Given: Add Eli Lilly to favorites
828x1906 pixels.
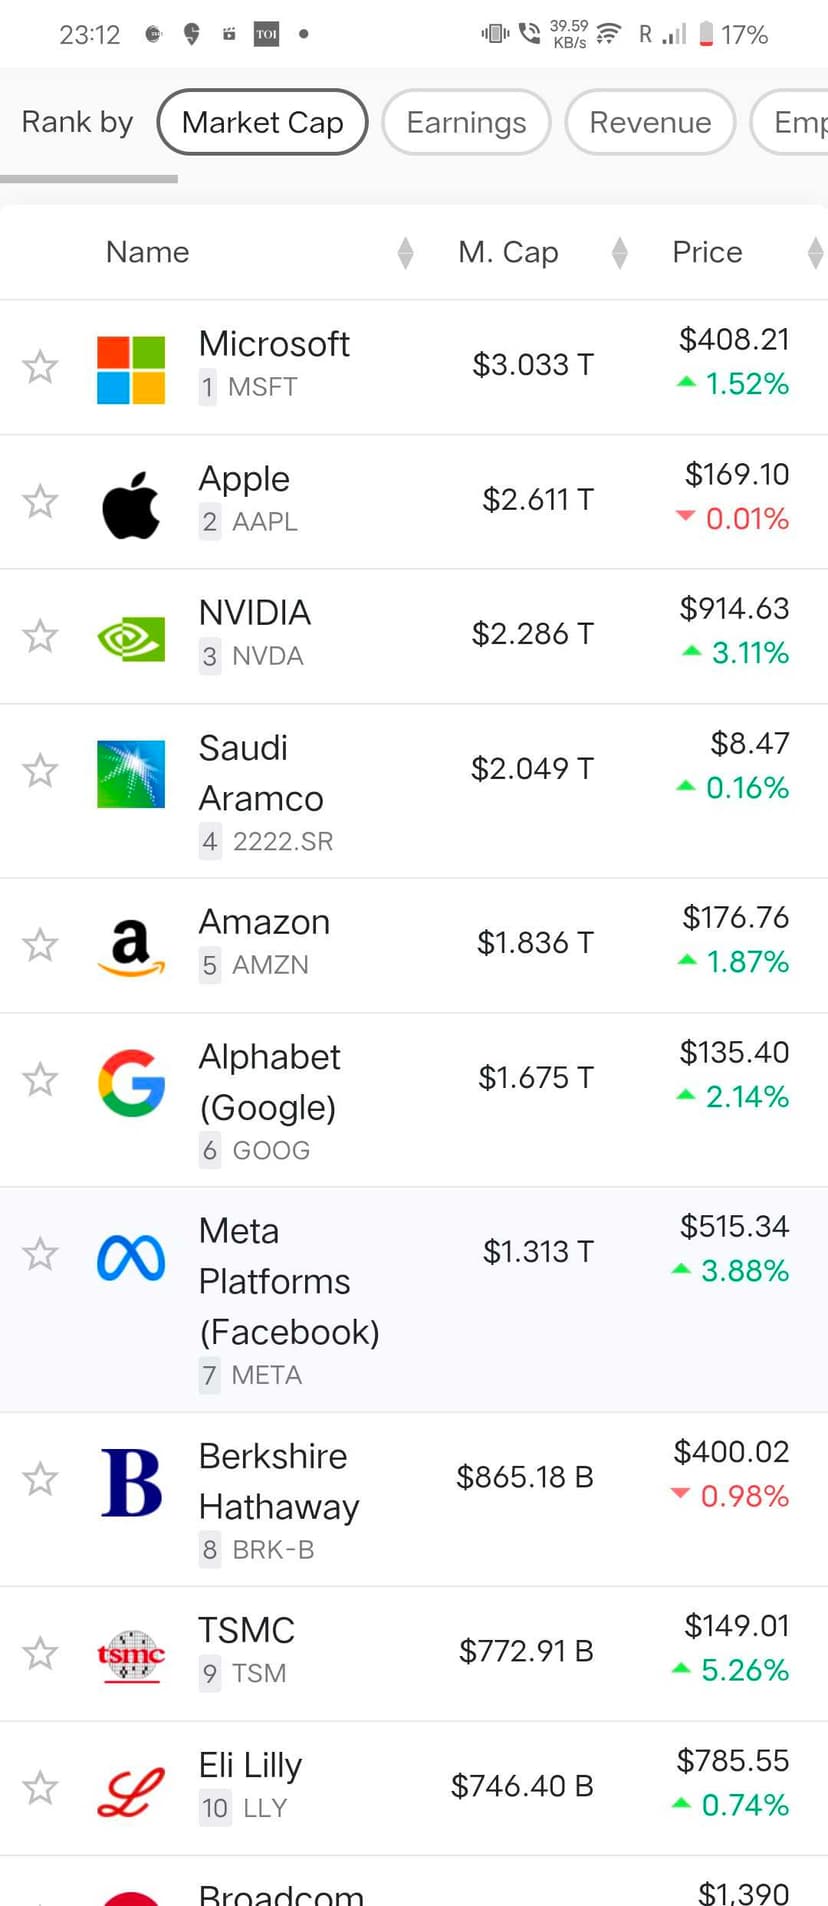Looking at the screenshot, I should point(40,1787).
